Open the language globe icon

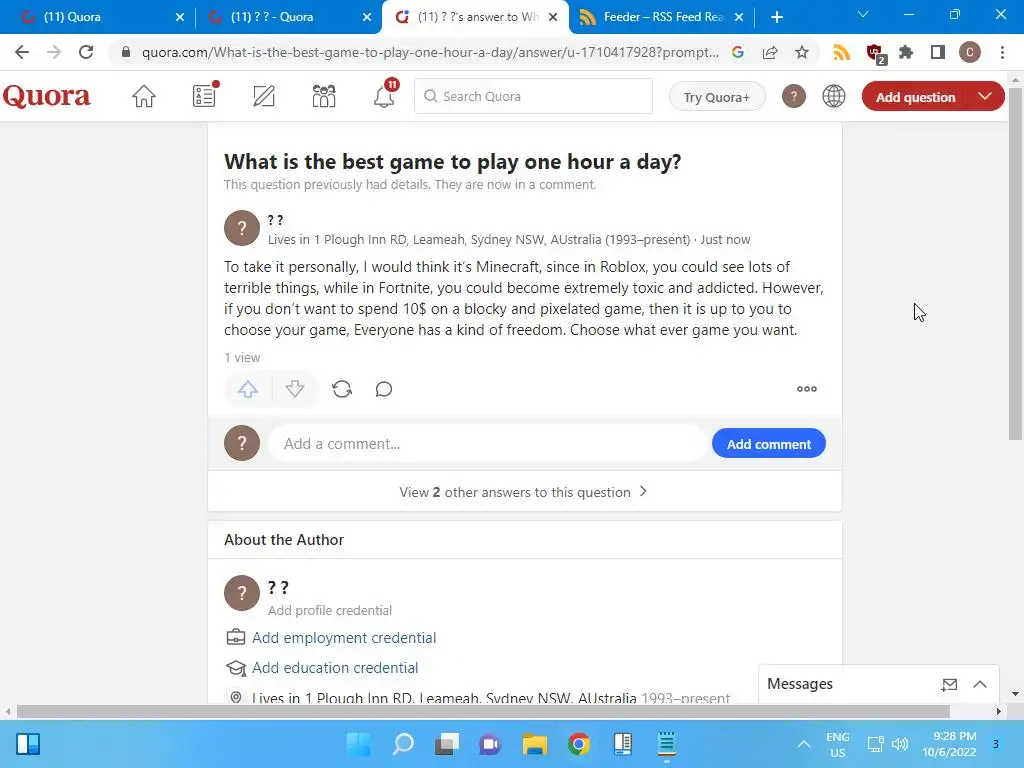pos(833,97)
